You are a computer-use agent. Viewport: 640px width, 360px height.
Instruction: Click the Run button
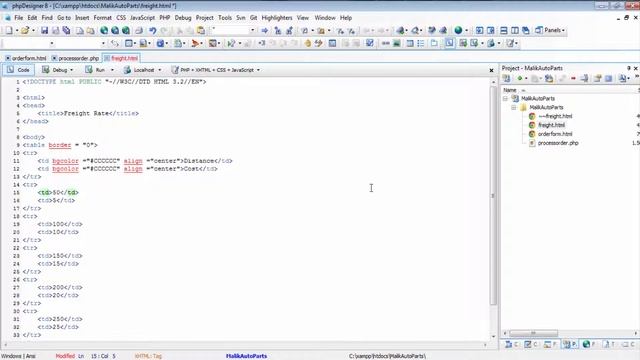click(96, 70)
